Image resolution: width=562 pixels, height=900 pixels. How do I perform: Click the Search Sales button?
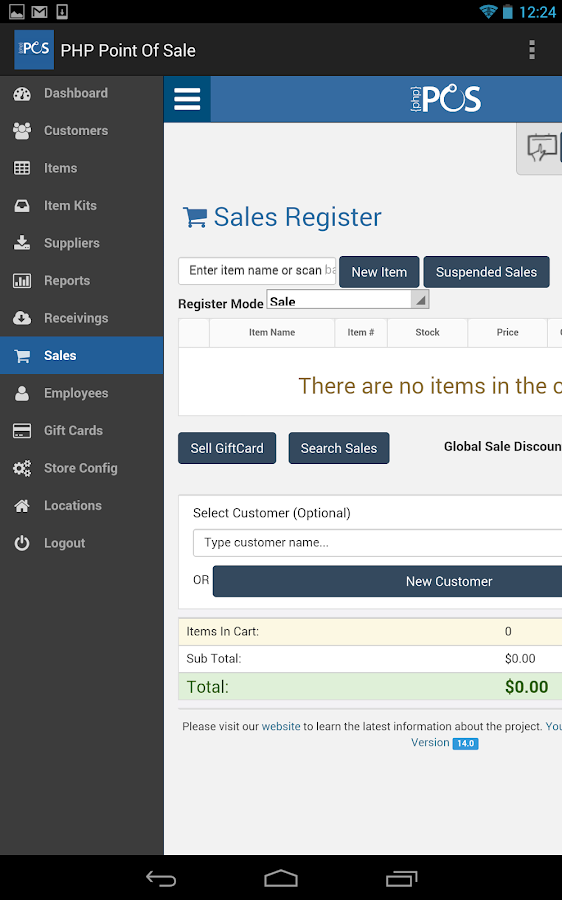point(339,448)
